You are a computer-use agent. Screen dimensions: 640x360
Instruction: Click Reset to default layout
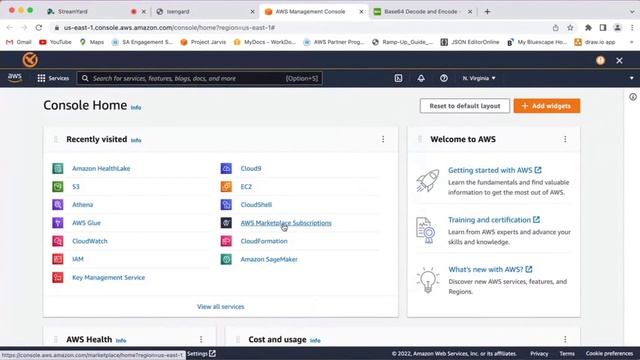(464, 106)
